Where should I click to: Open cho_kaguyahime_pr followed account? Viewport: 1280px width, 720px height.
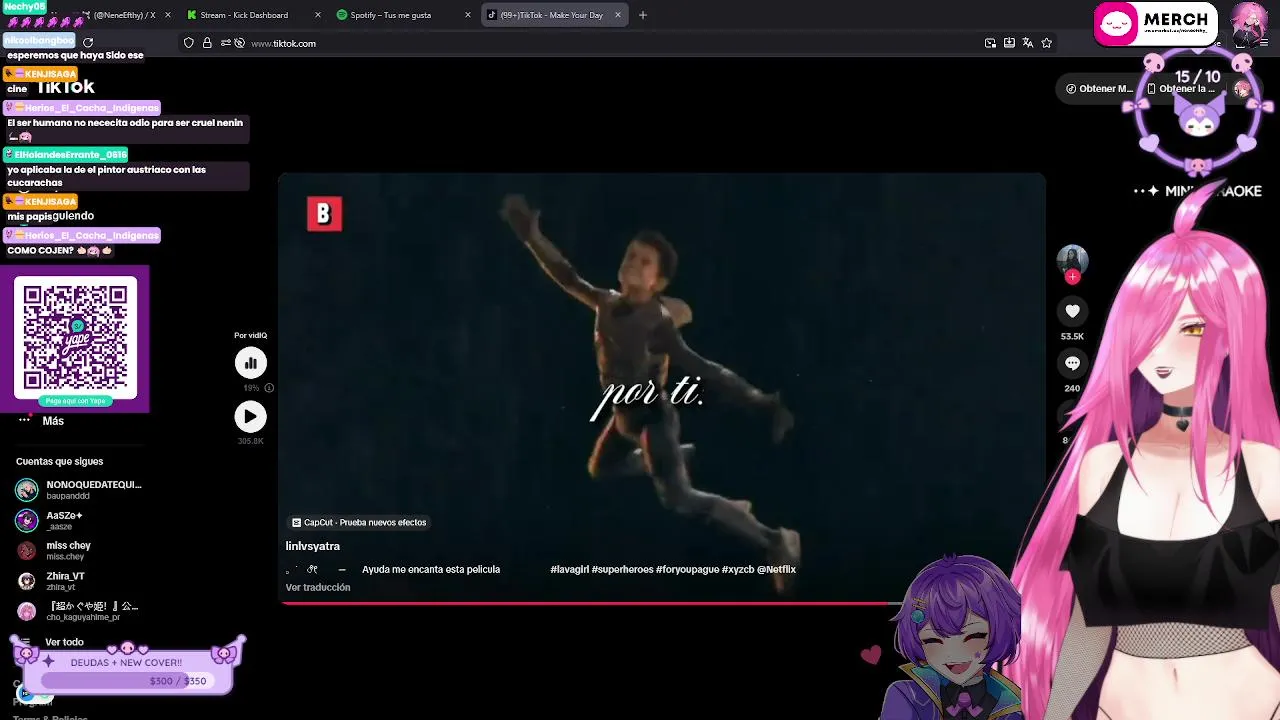coord(77,611)
